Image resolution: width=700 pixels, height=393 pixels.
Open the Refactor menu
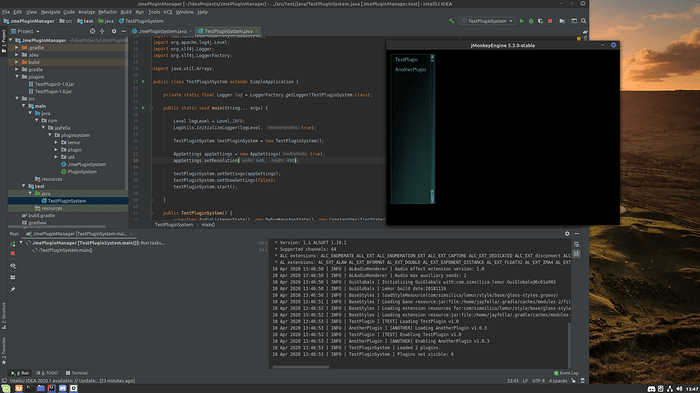coord(107,12)
